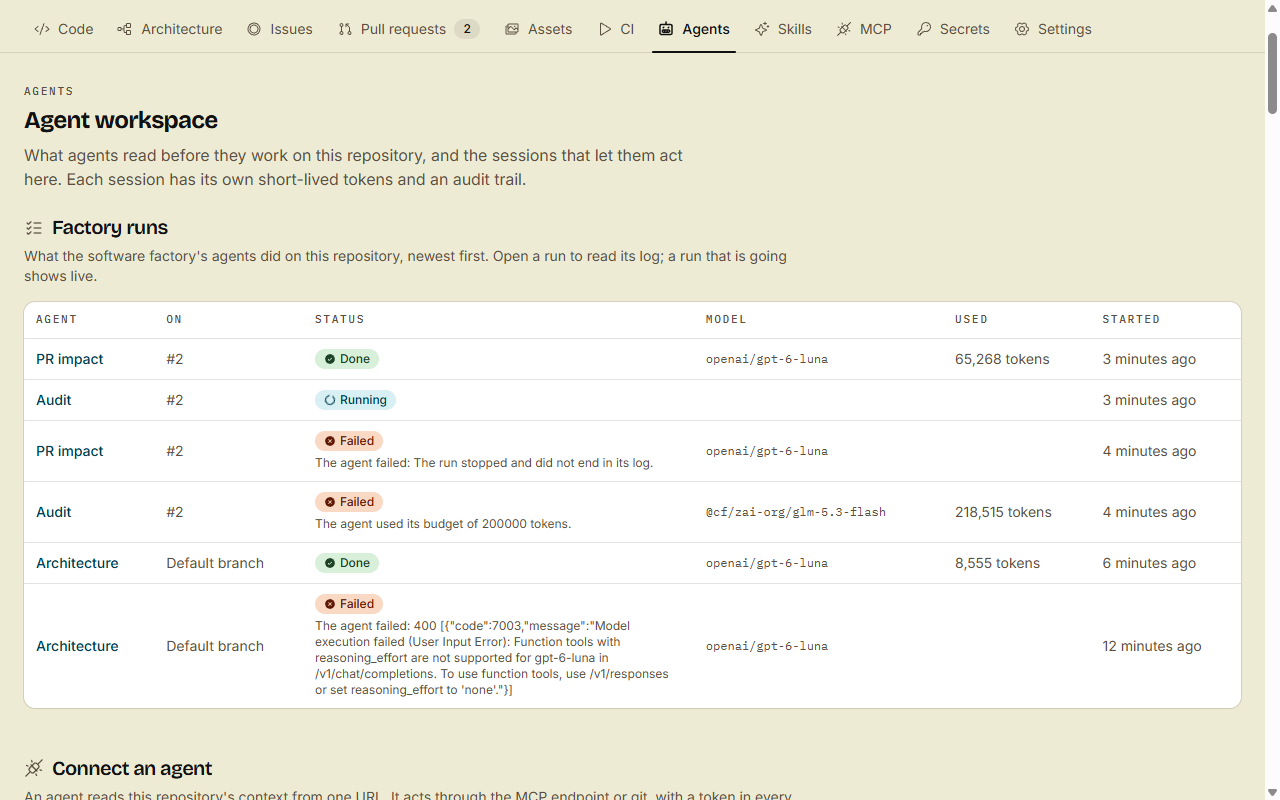Screen dimensions: 1280x800
Task: Click the Agent workspace heading
Action: click(x=121, y=120)
